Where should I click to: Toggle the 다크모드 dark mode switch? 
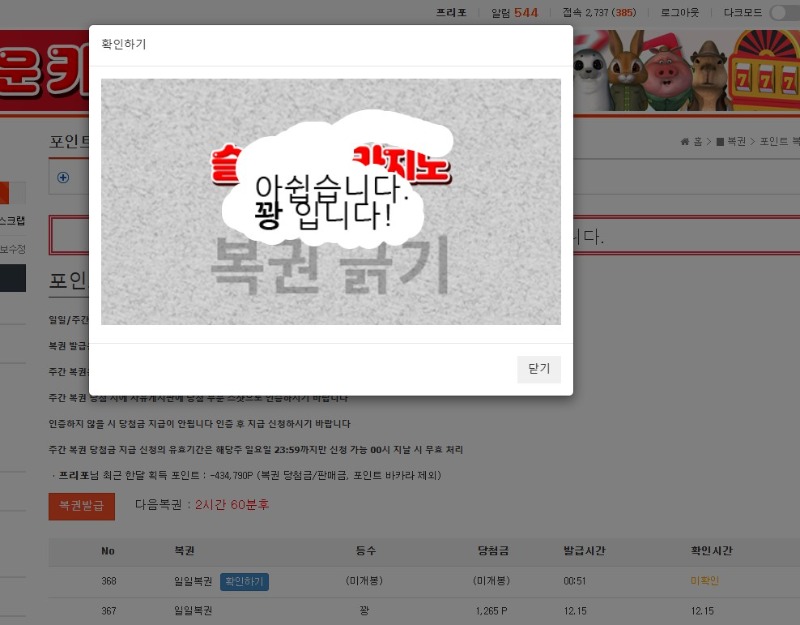point(784,12)
